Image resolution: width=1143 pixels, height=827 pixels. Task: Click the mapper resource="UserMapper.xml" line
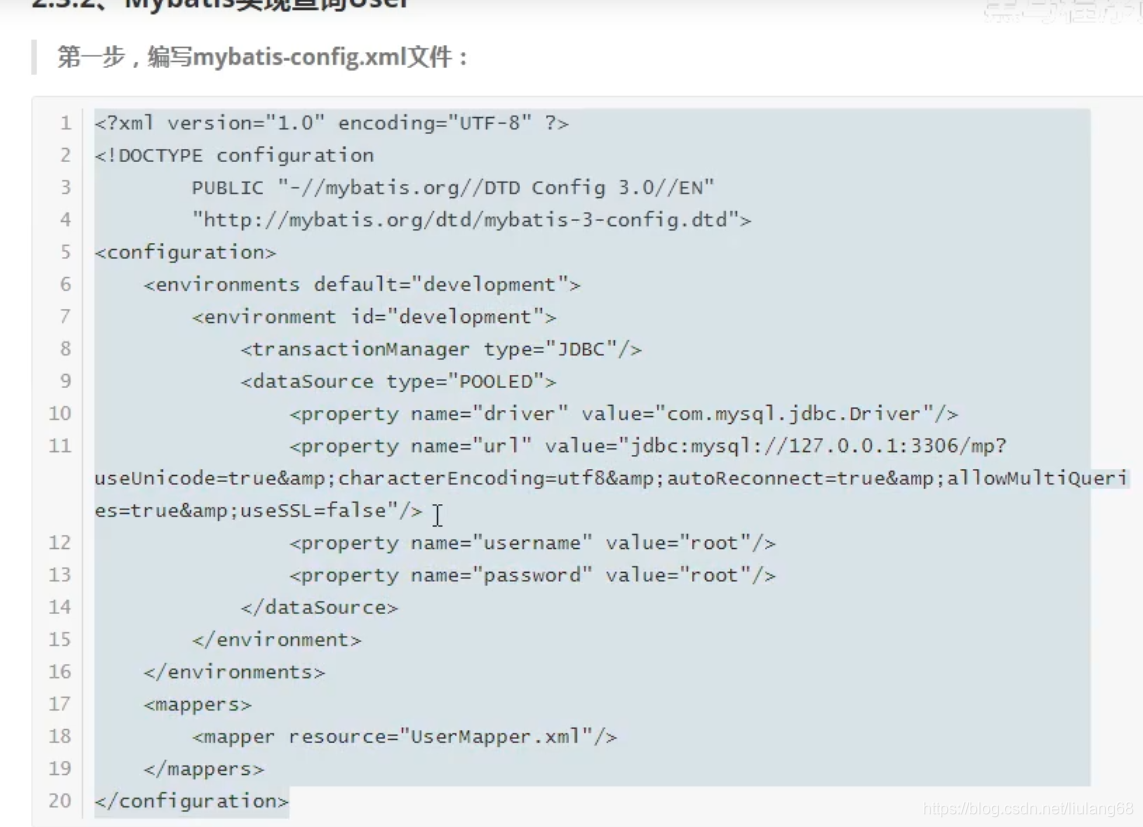(405, 736)
